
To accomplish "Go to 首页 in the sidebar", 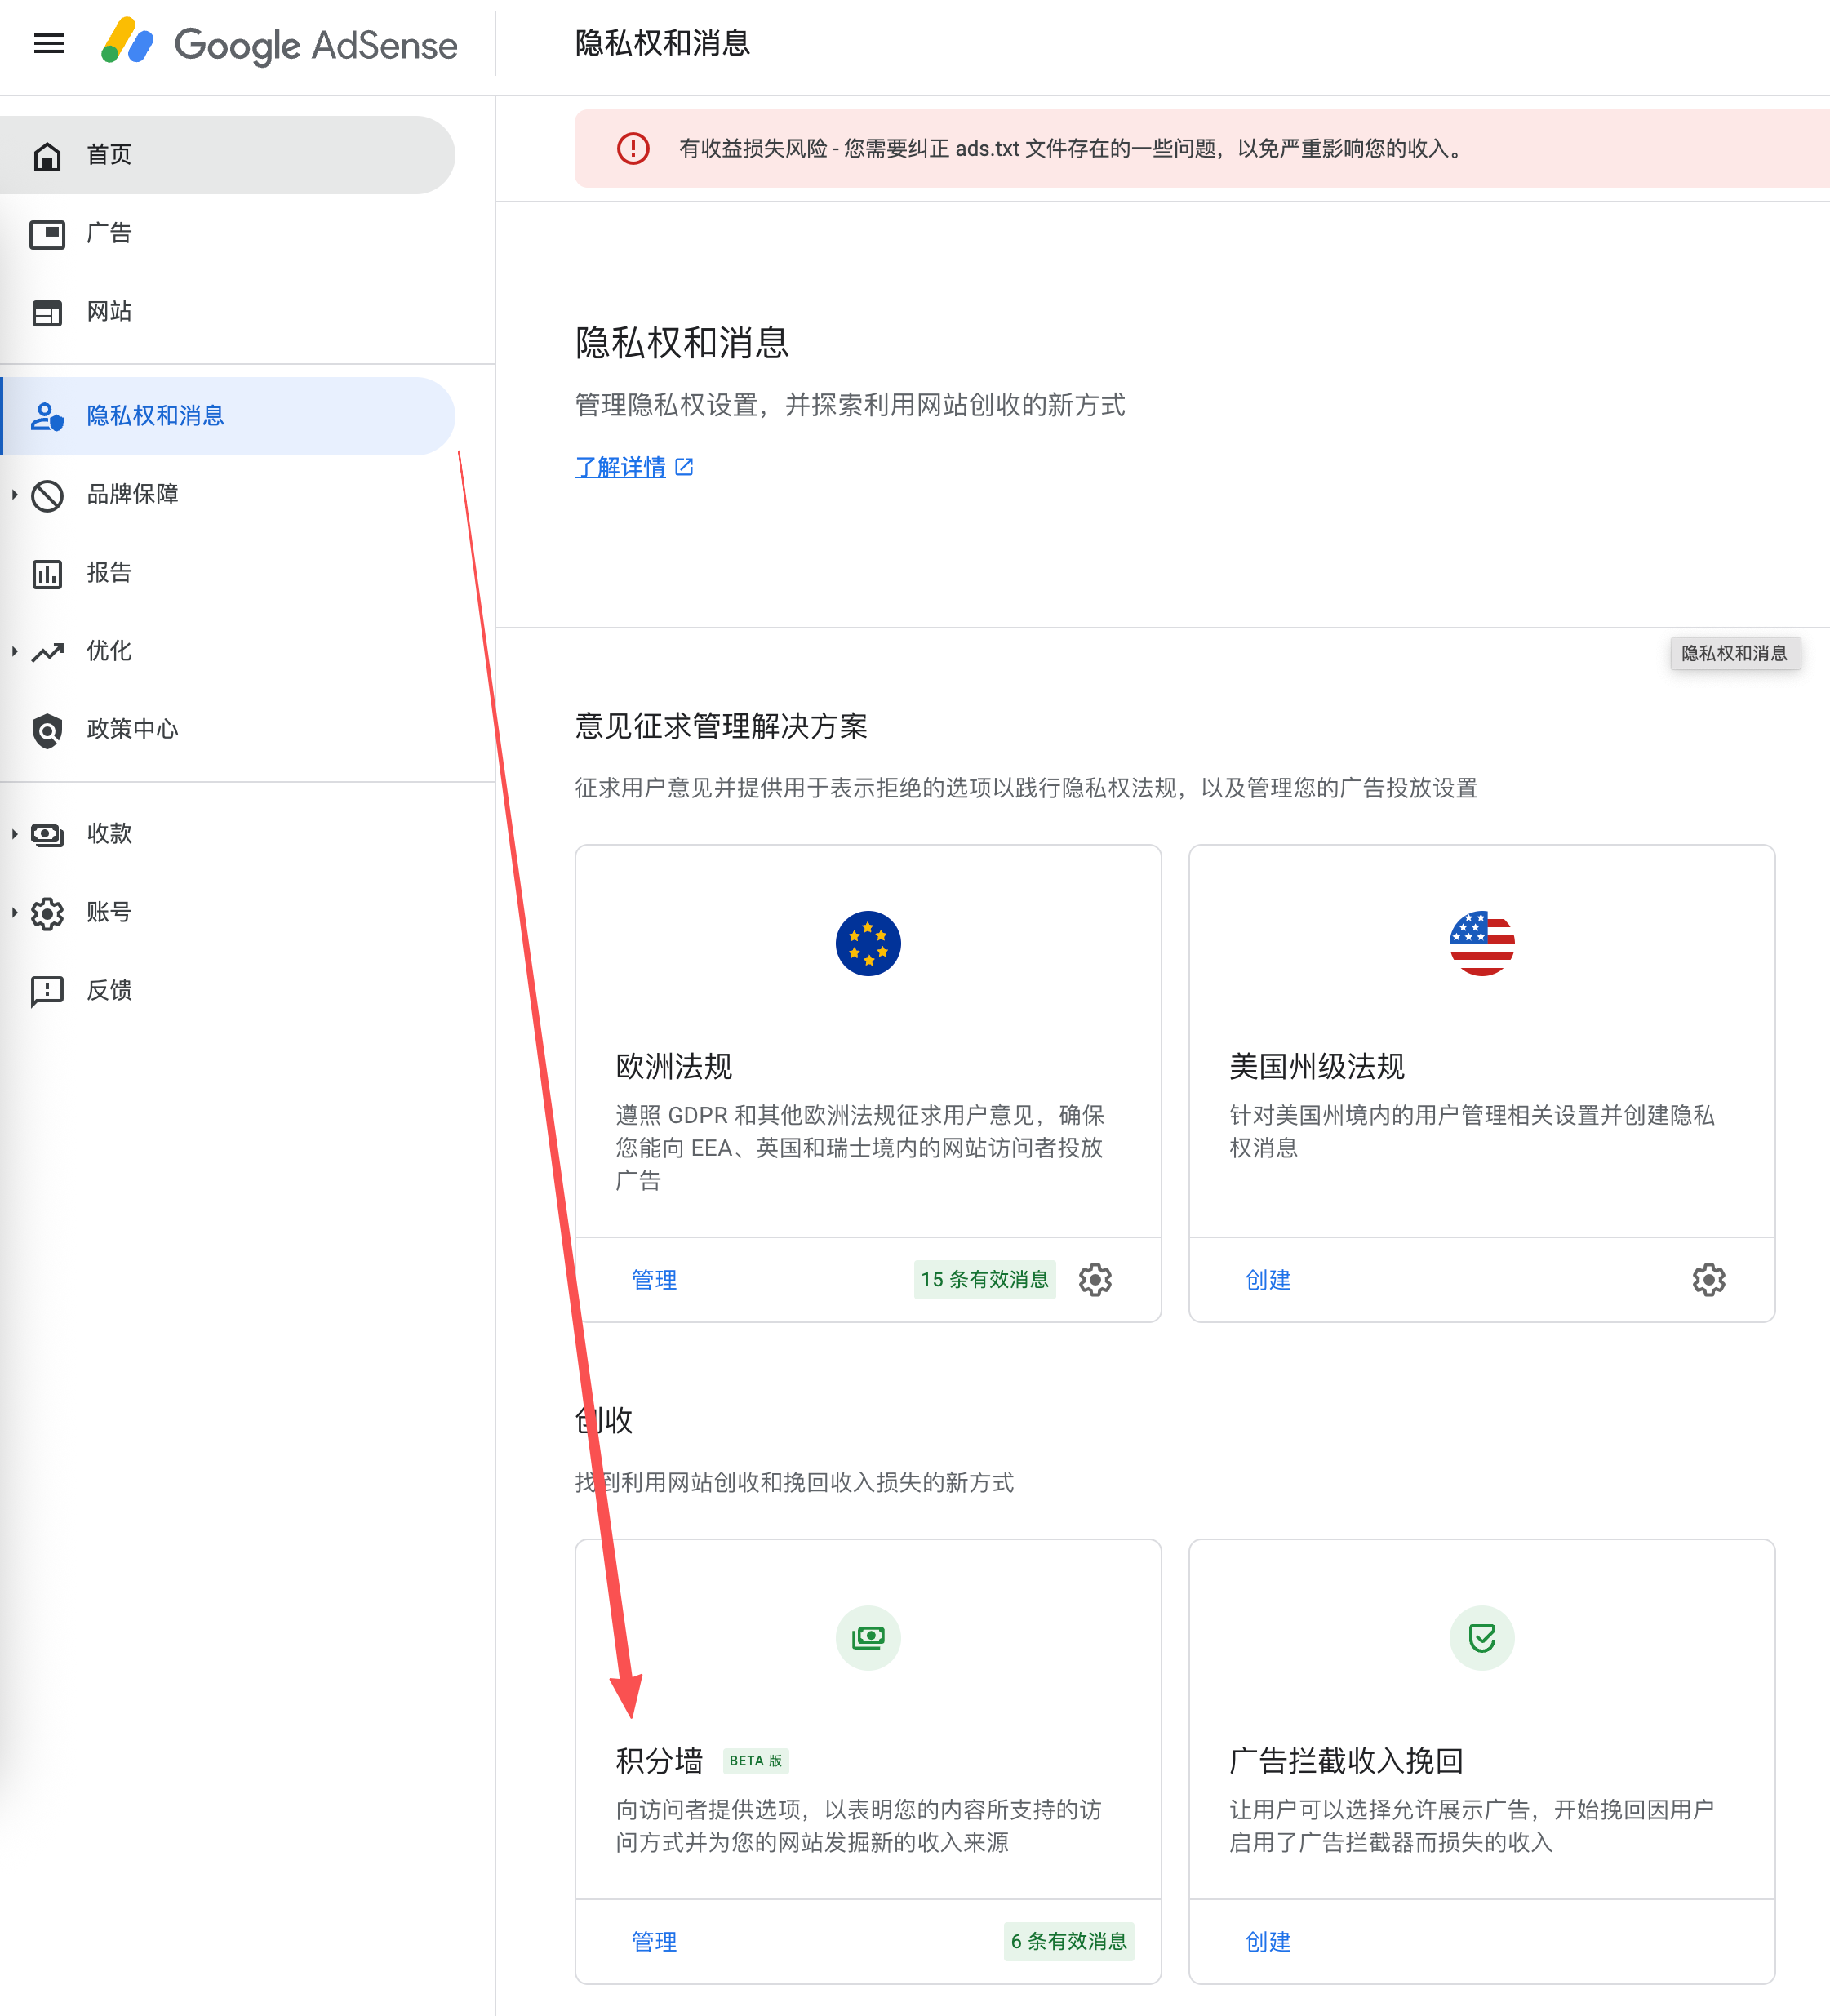I will pos(227,155).
